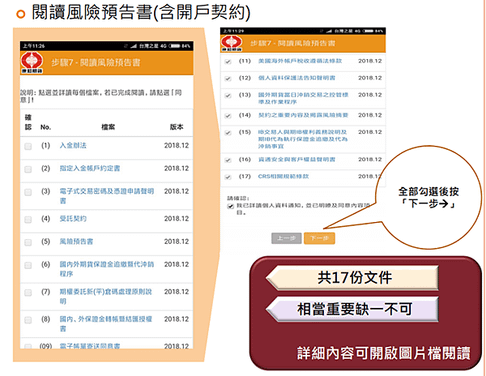Tap the logo in the left phone header
Screen dimensions: 486x376
point(32,62)
